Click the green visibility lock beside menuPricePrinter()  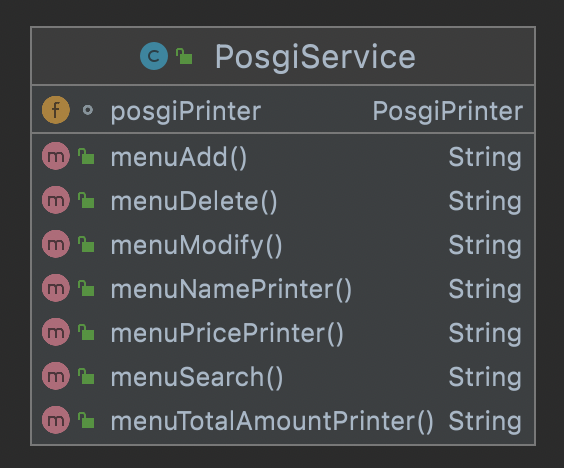point(86,332)
